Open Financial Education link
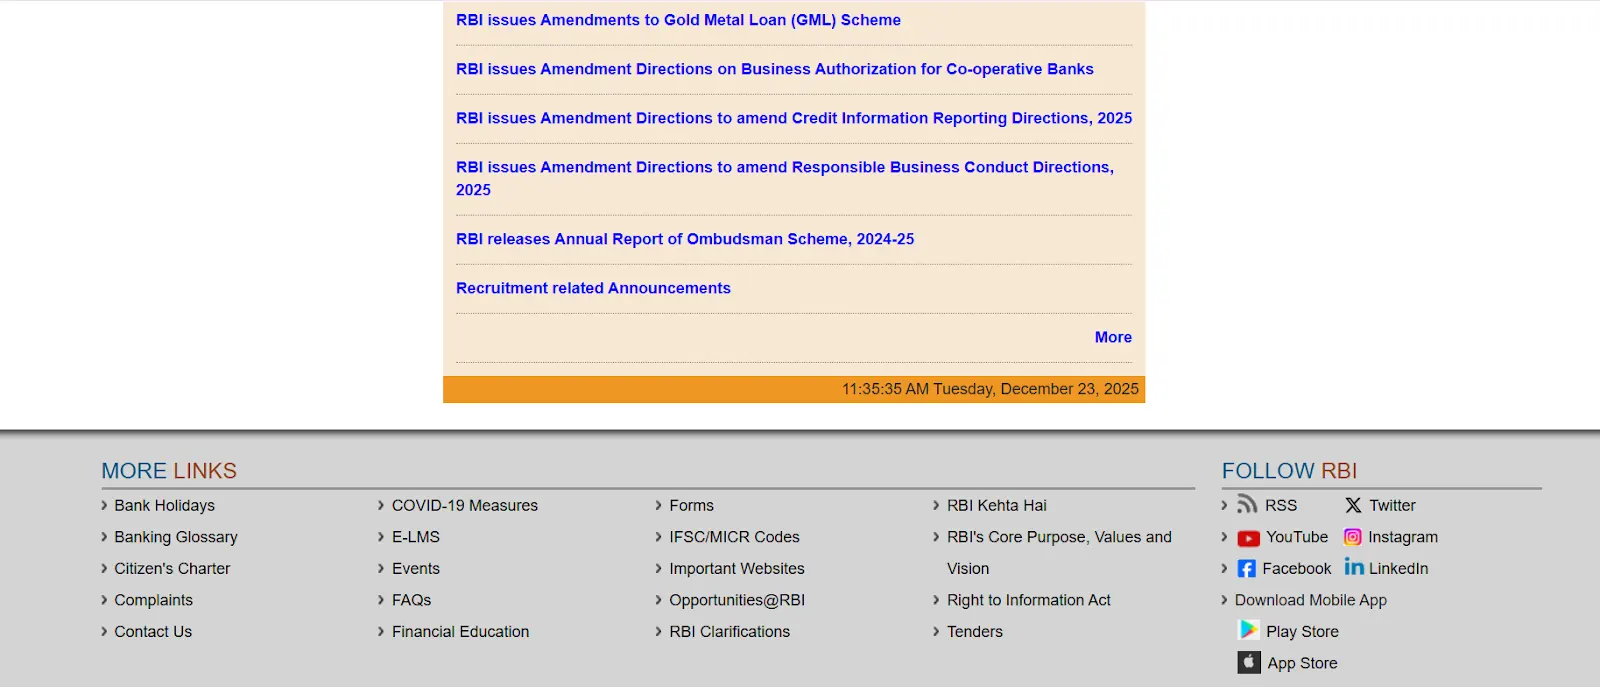The height and width of the screenshot is (687, 1600). [x=461, y=632]
